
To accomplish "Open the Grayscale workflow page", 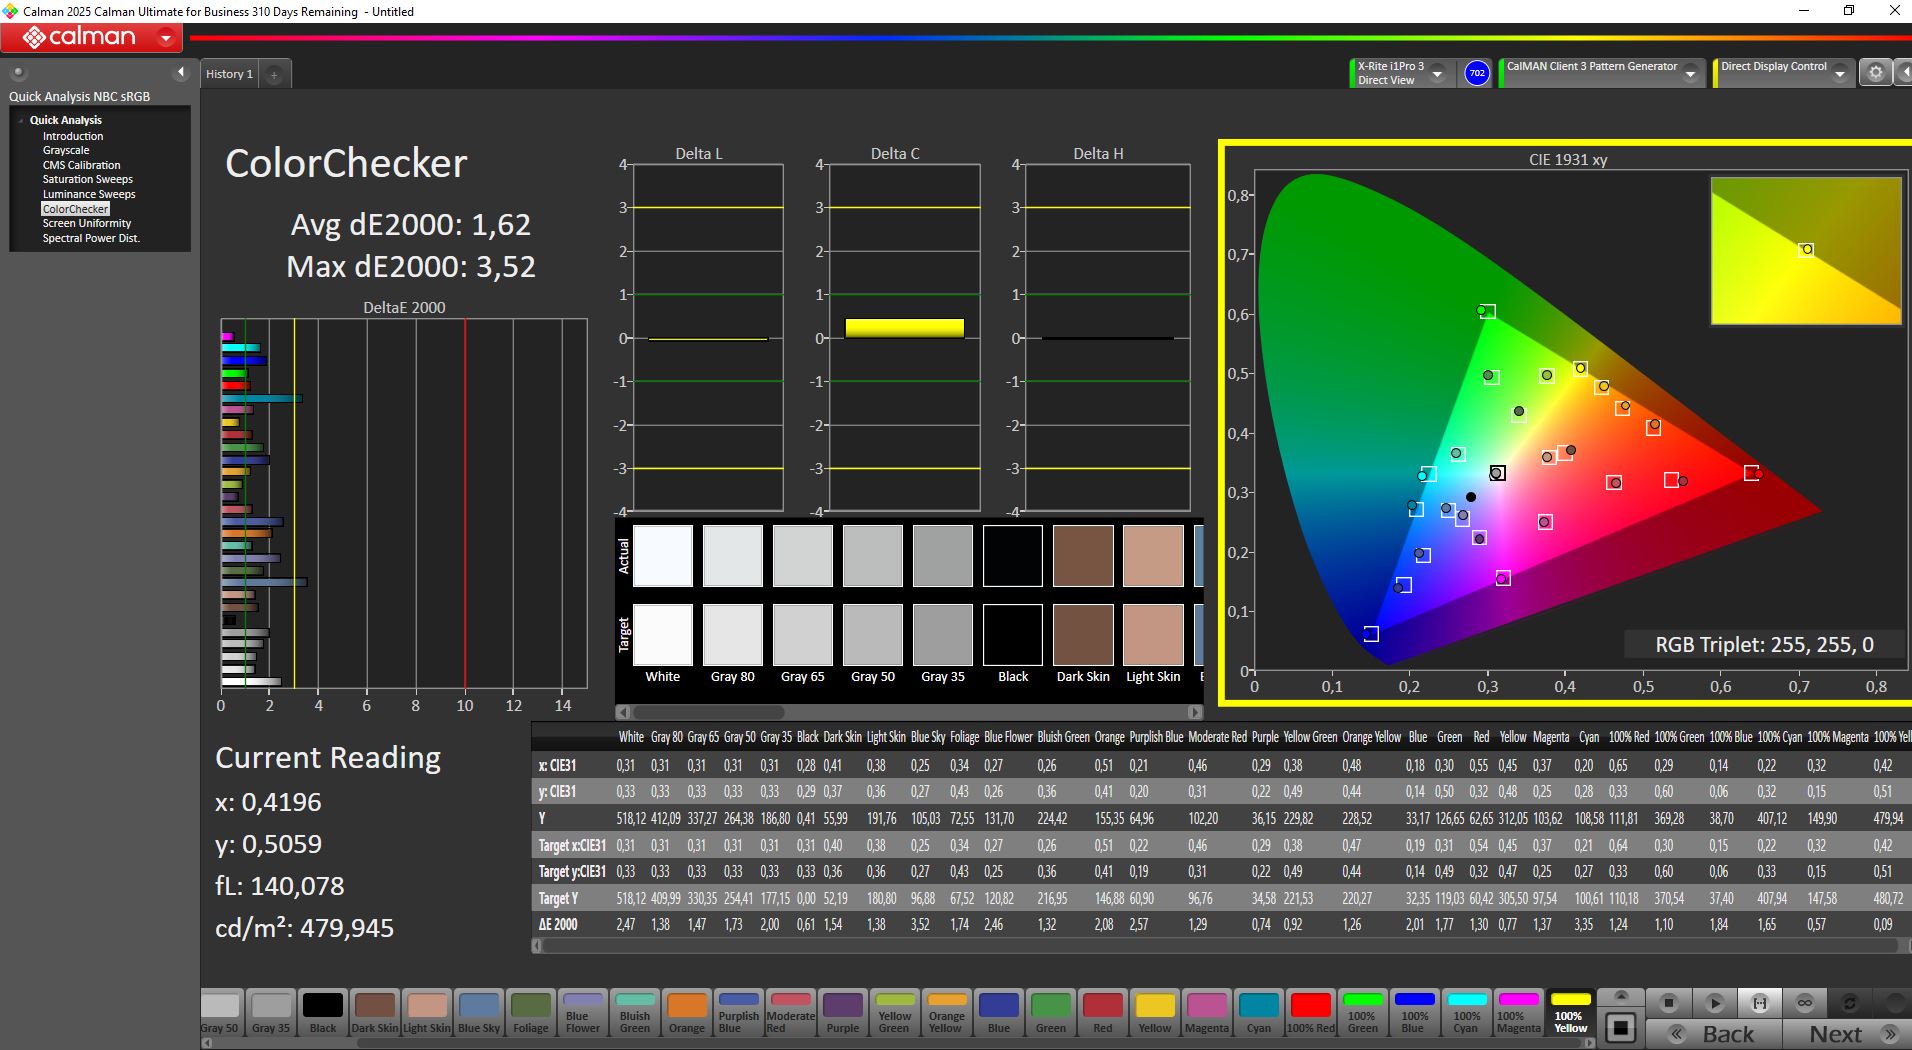I will point(66,150).
